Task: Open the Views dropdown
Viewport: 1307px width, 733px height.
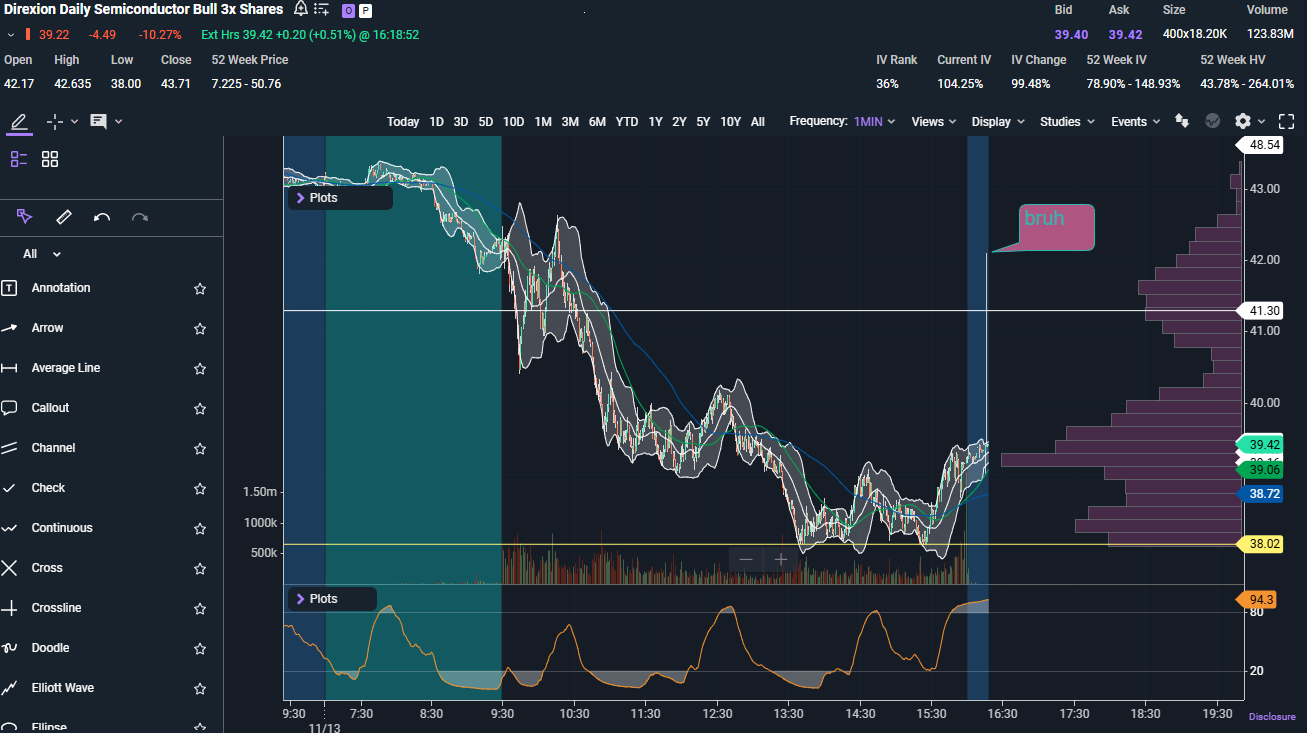Action: tap(934, 122)
